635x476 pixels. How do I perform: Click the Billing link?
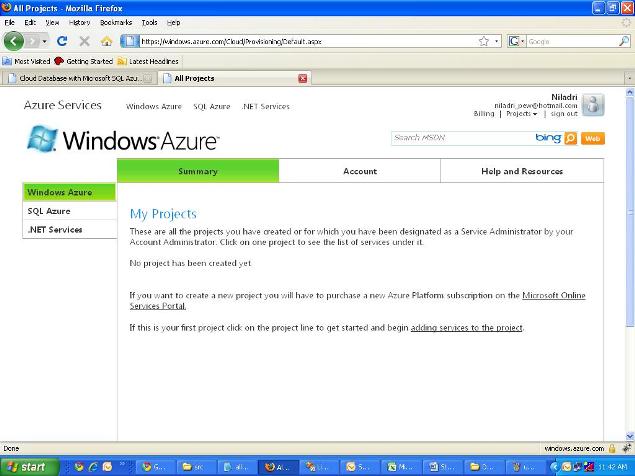pos(484,114)
